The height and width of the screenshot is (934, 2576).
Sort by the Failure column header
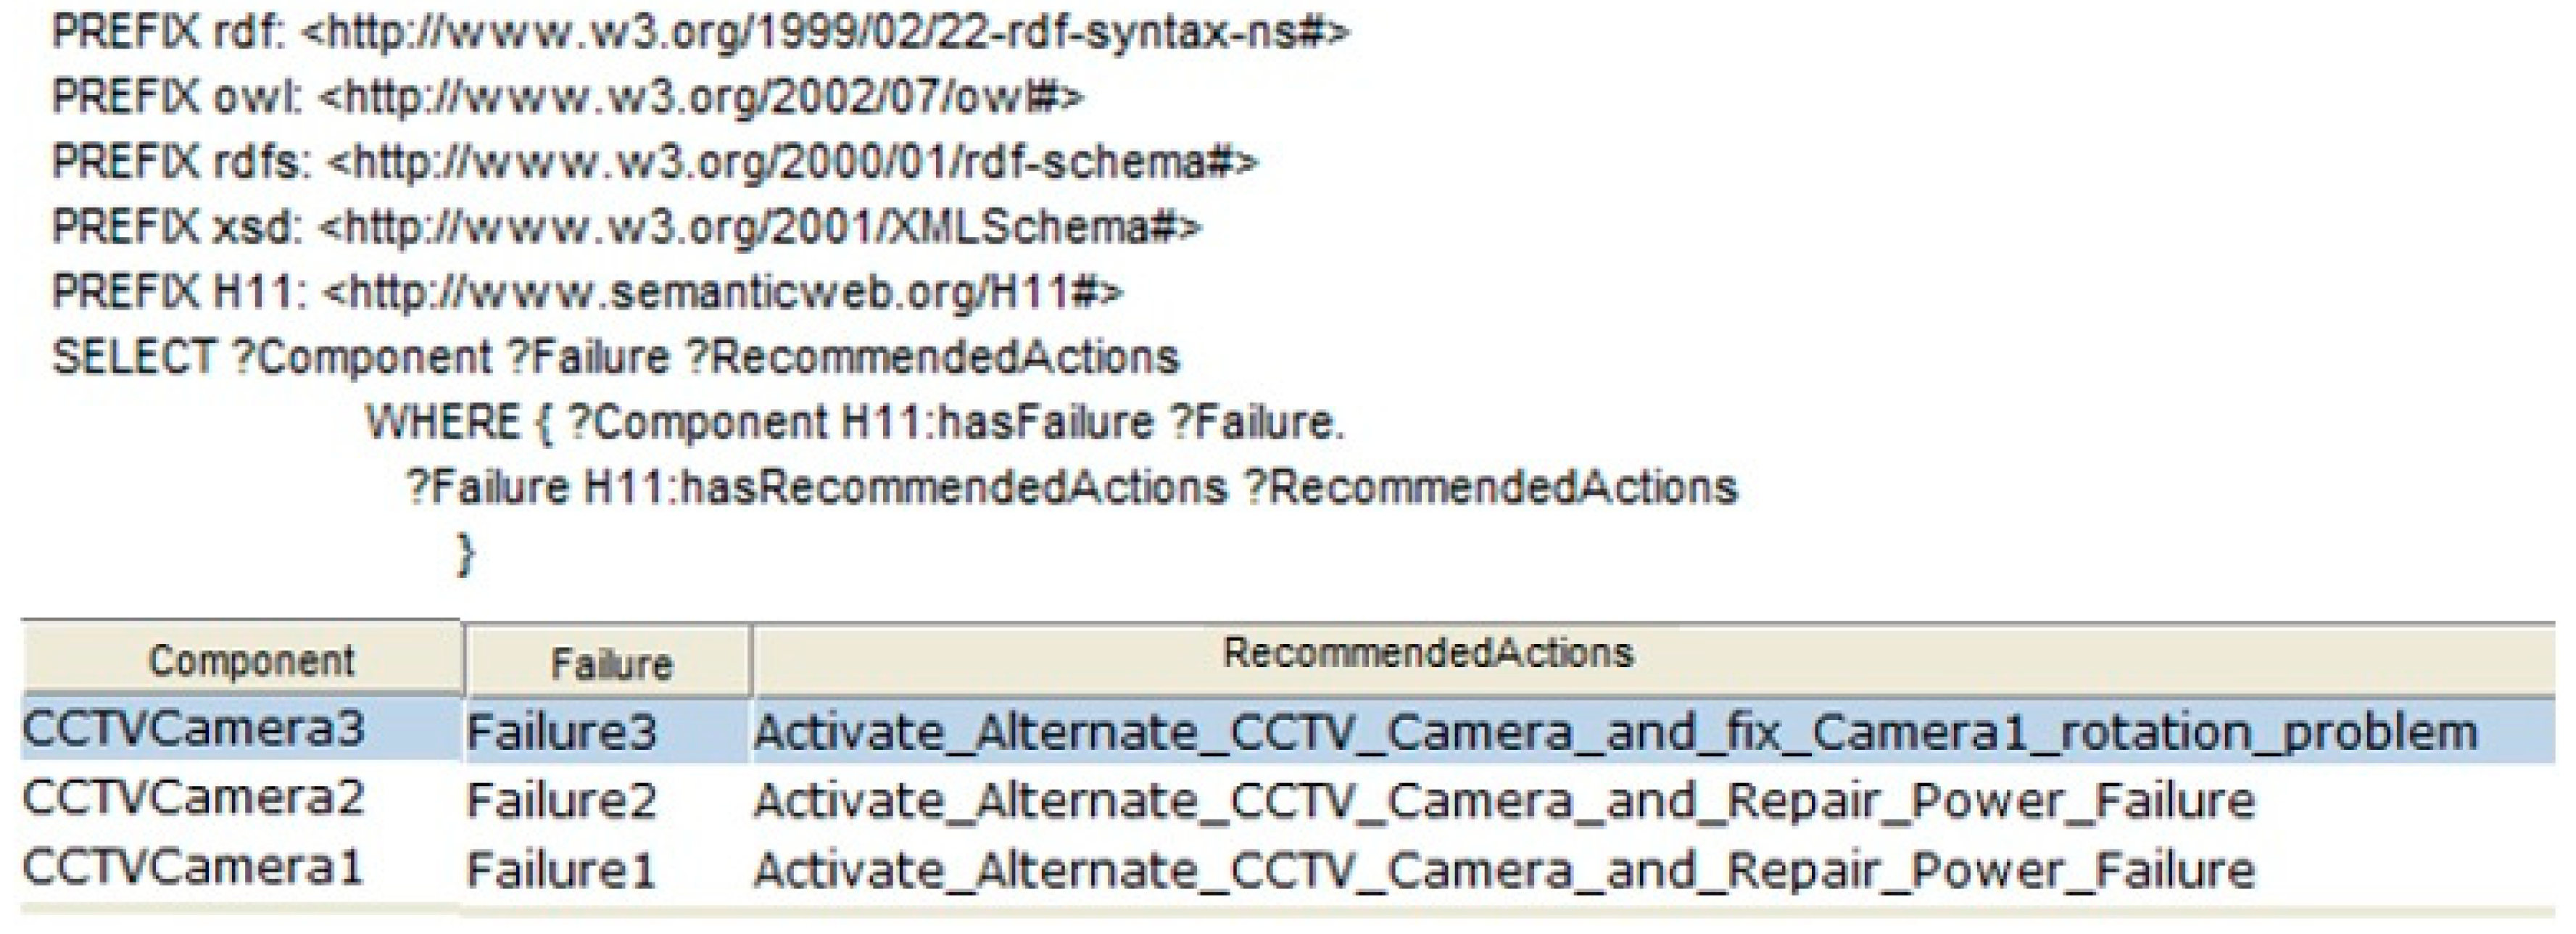[x=610, y=663]
